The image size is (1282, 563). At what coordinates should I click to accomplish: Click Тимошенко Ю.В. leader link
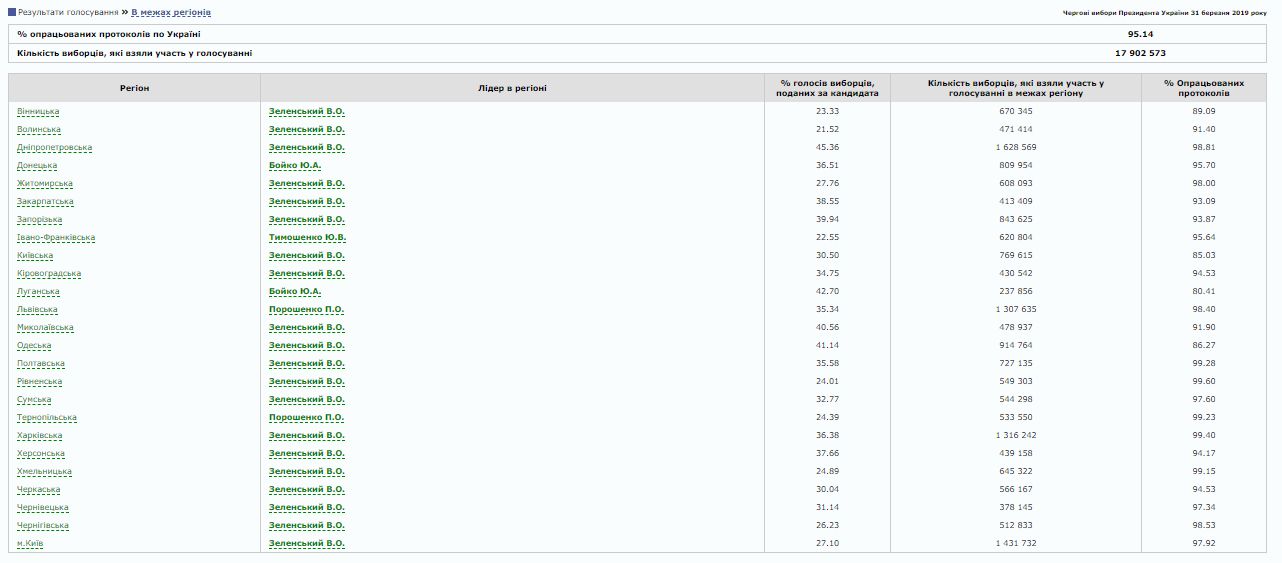307,237
